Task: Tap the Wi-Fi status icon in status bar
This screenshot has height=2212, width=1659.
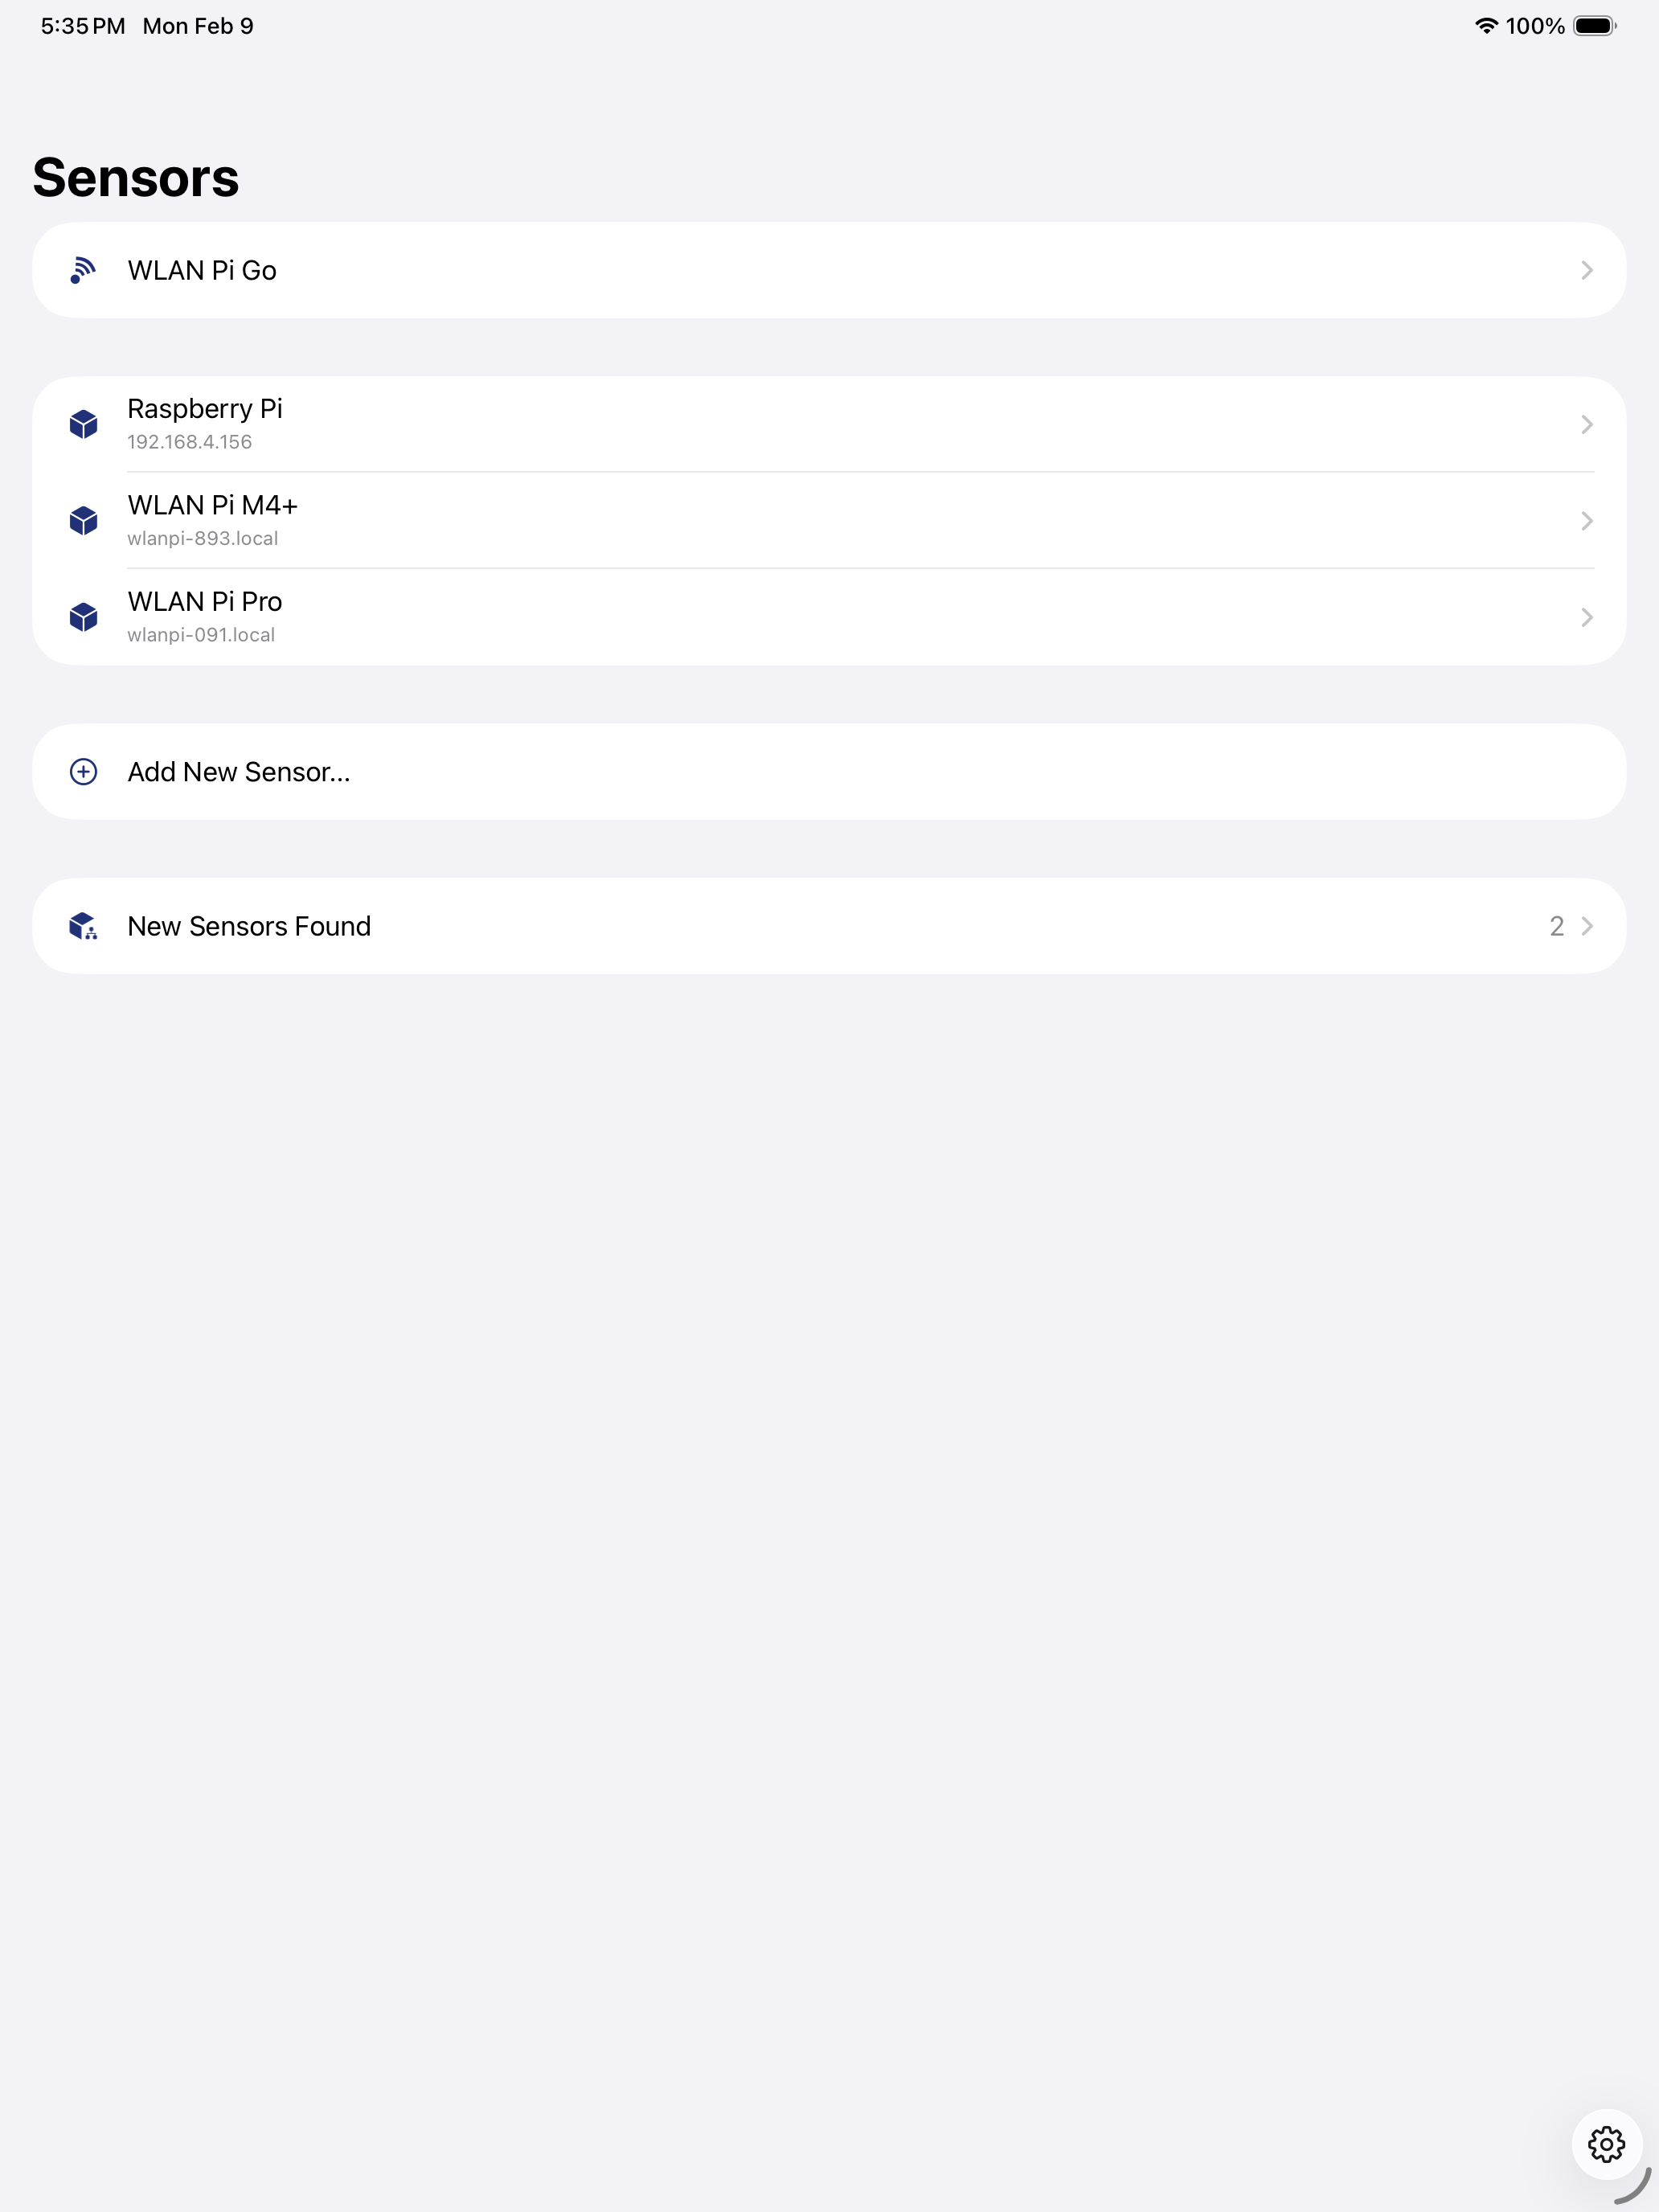Action: (1486, 26)
